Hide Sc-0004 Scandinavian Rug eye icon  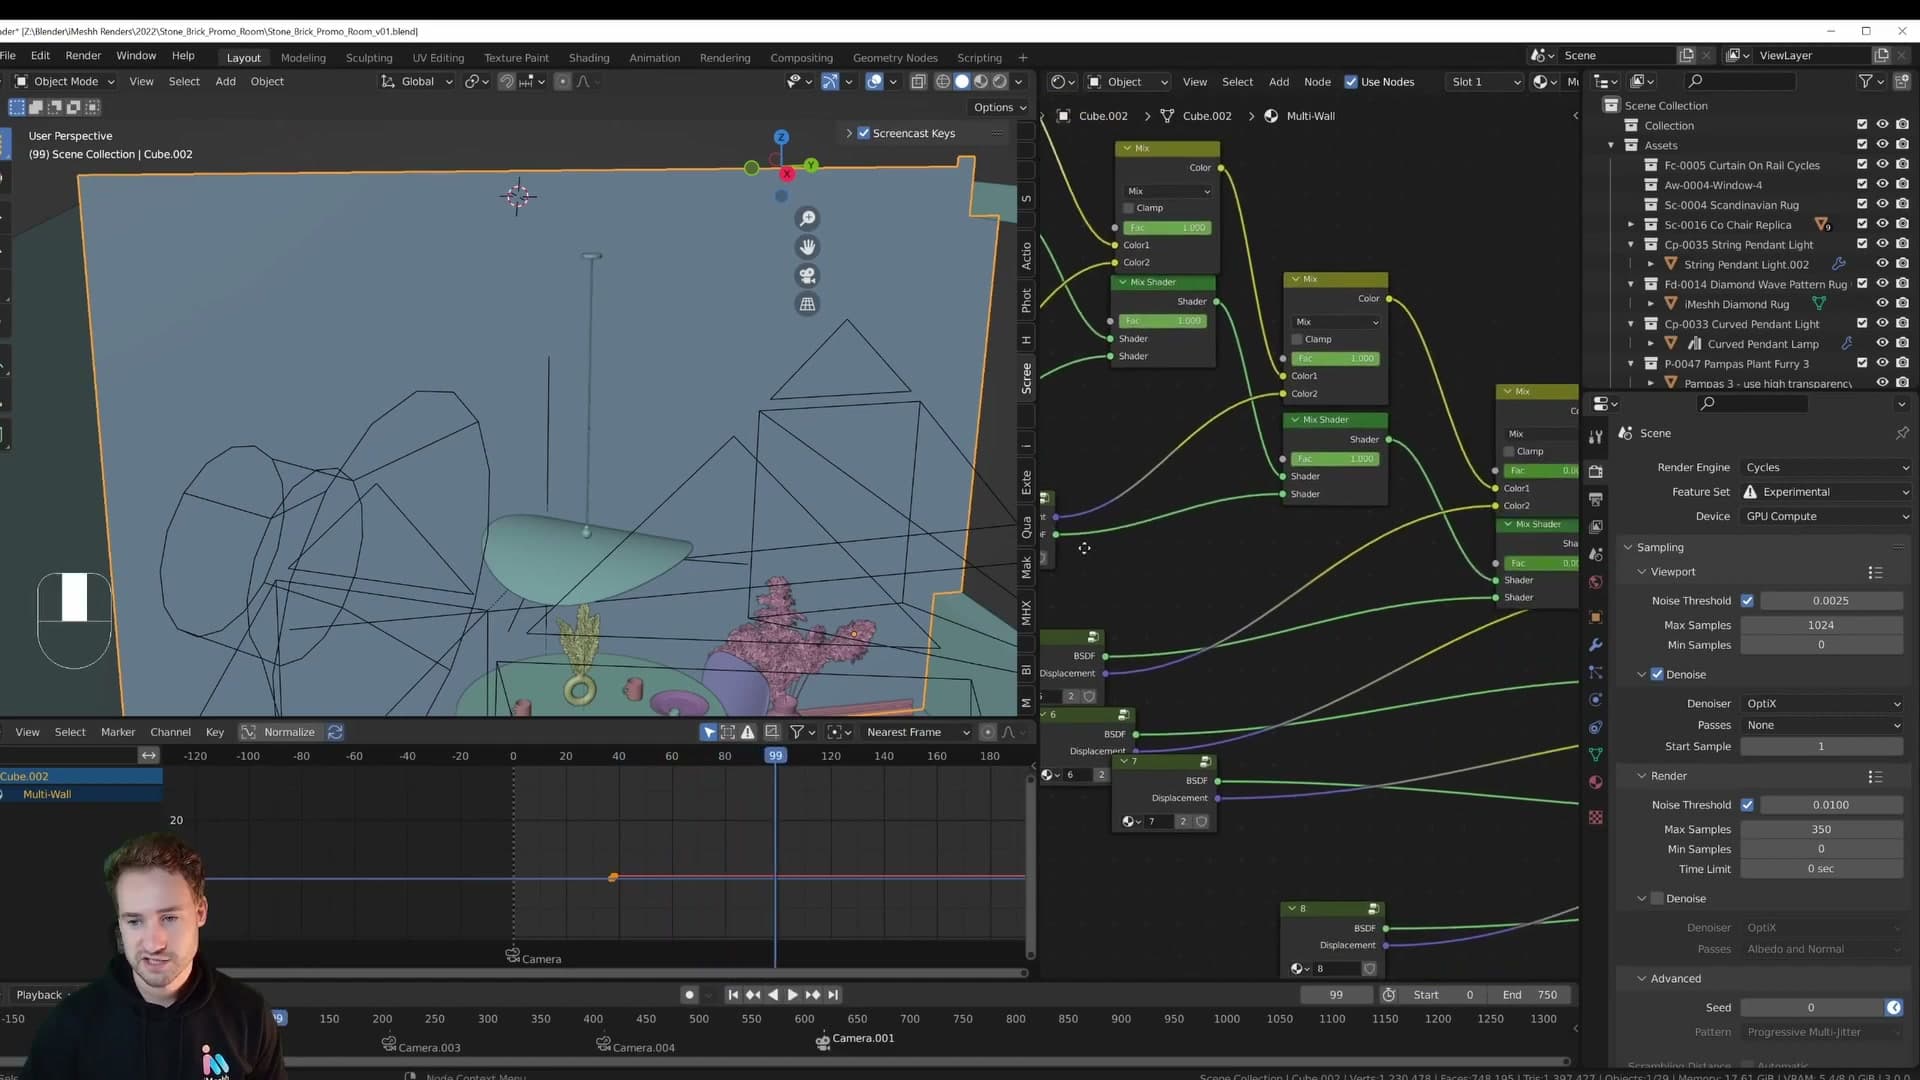[1882, 205]
